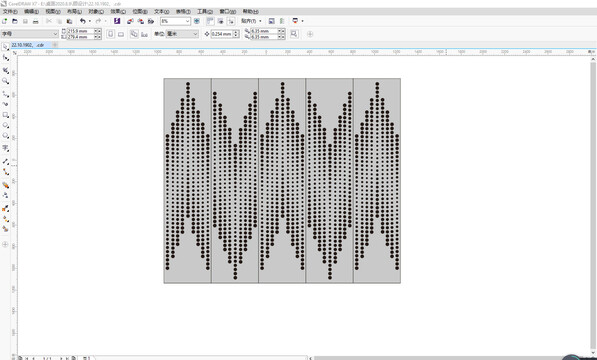Select the Freehand tool
This screenshot has height=360, width=597.
pos(5,94)
